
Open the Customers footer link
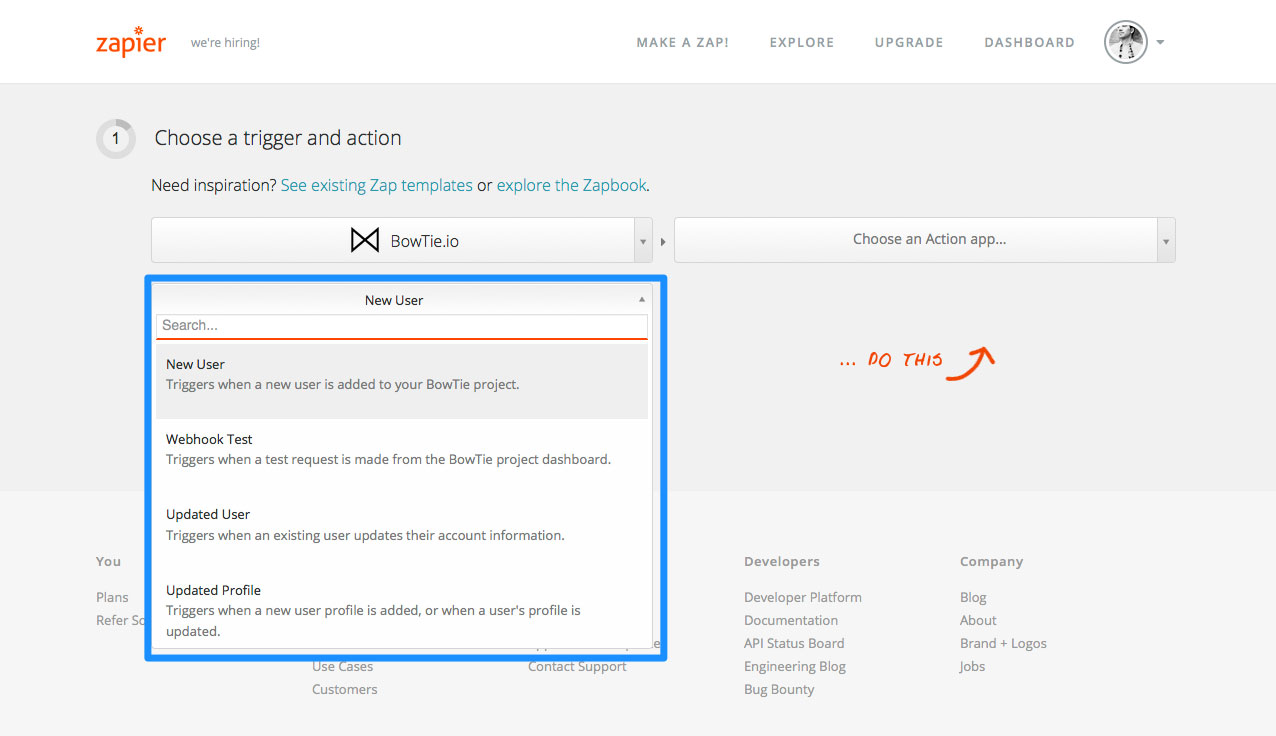[345, 689]
